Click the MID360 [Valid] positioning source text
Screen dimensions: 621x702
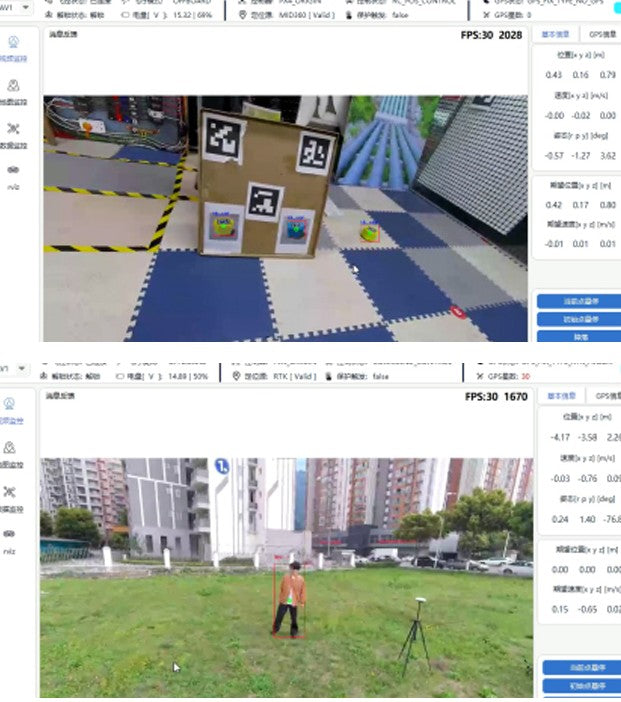coord(307,15)
